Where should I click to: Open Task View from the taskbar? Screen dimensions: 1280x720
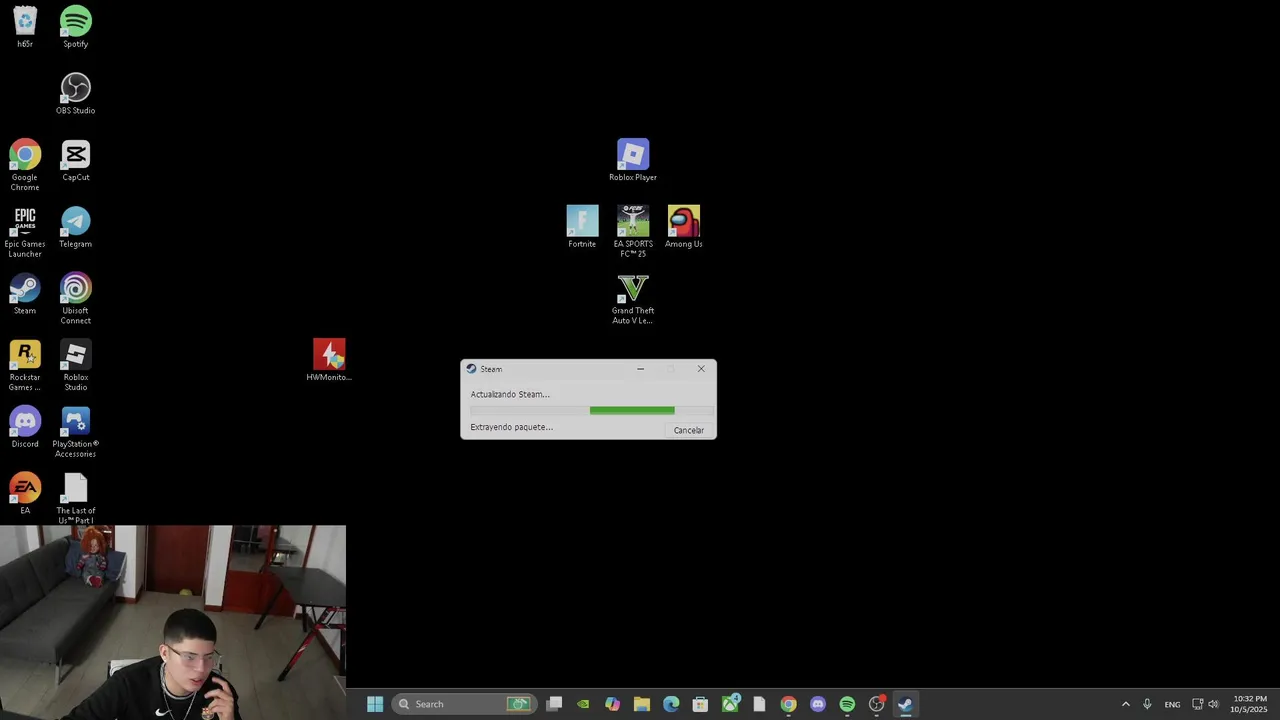click(554, 704)
